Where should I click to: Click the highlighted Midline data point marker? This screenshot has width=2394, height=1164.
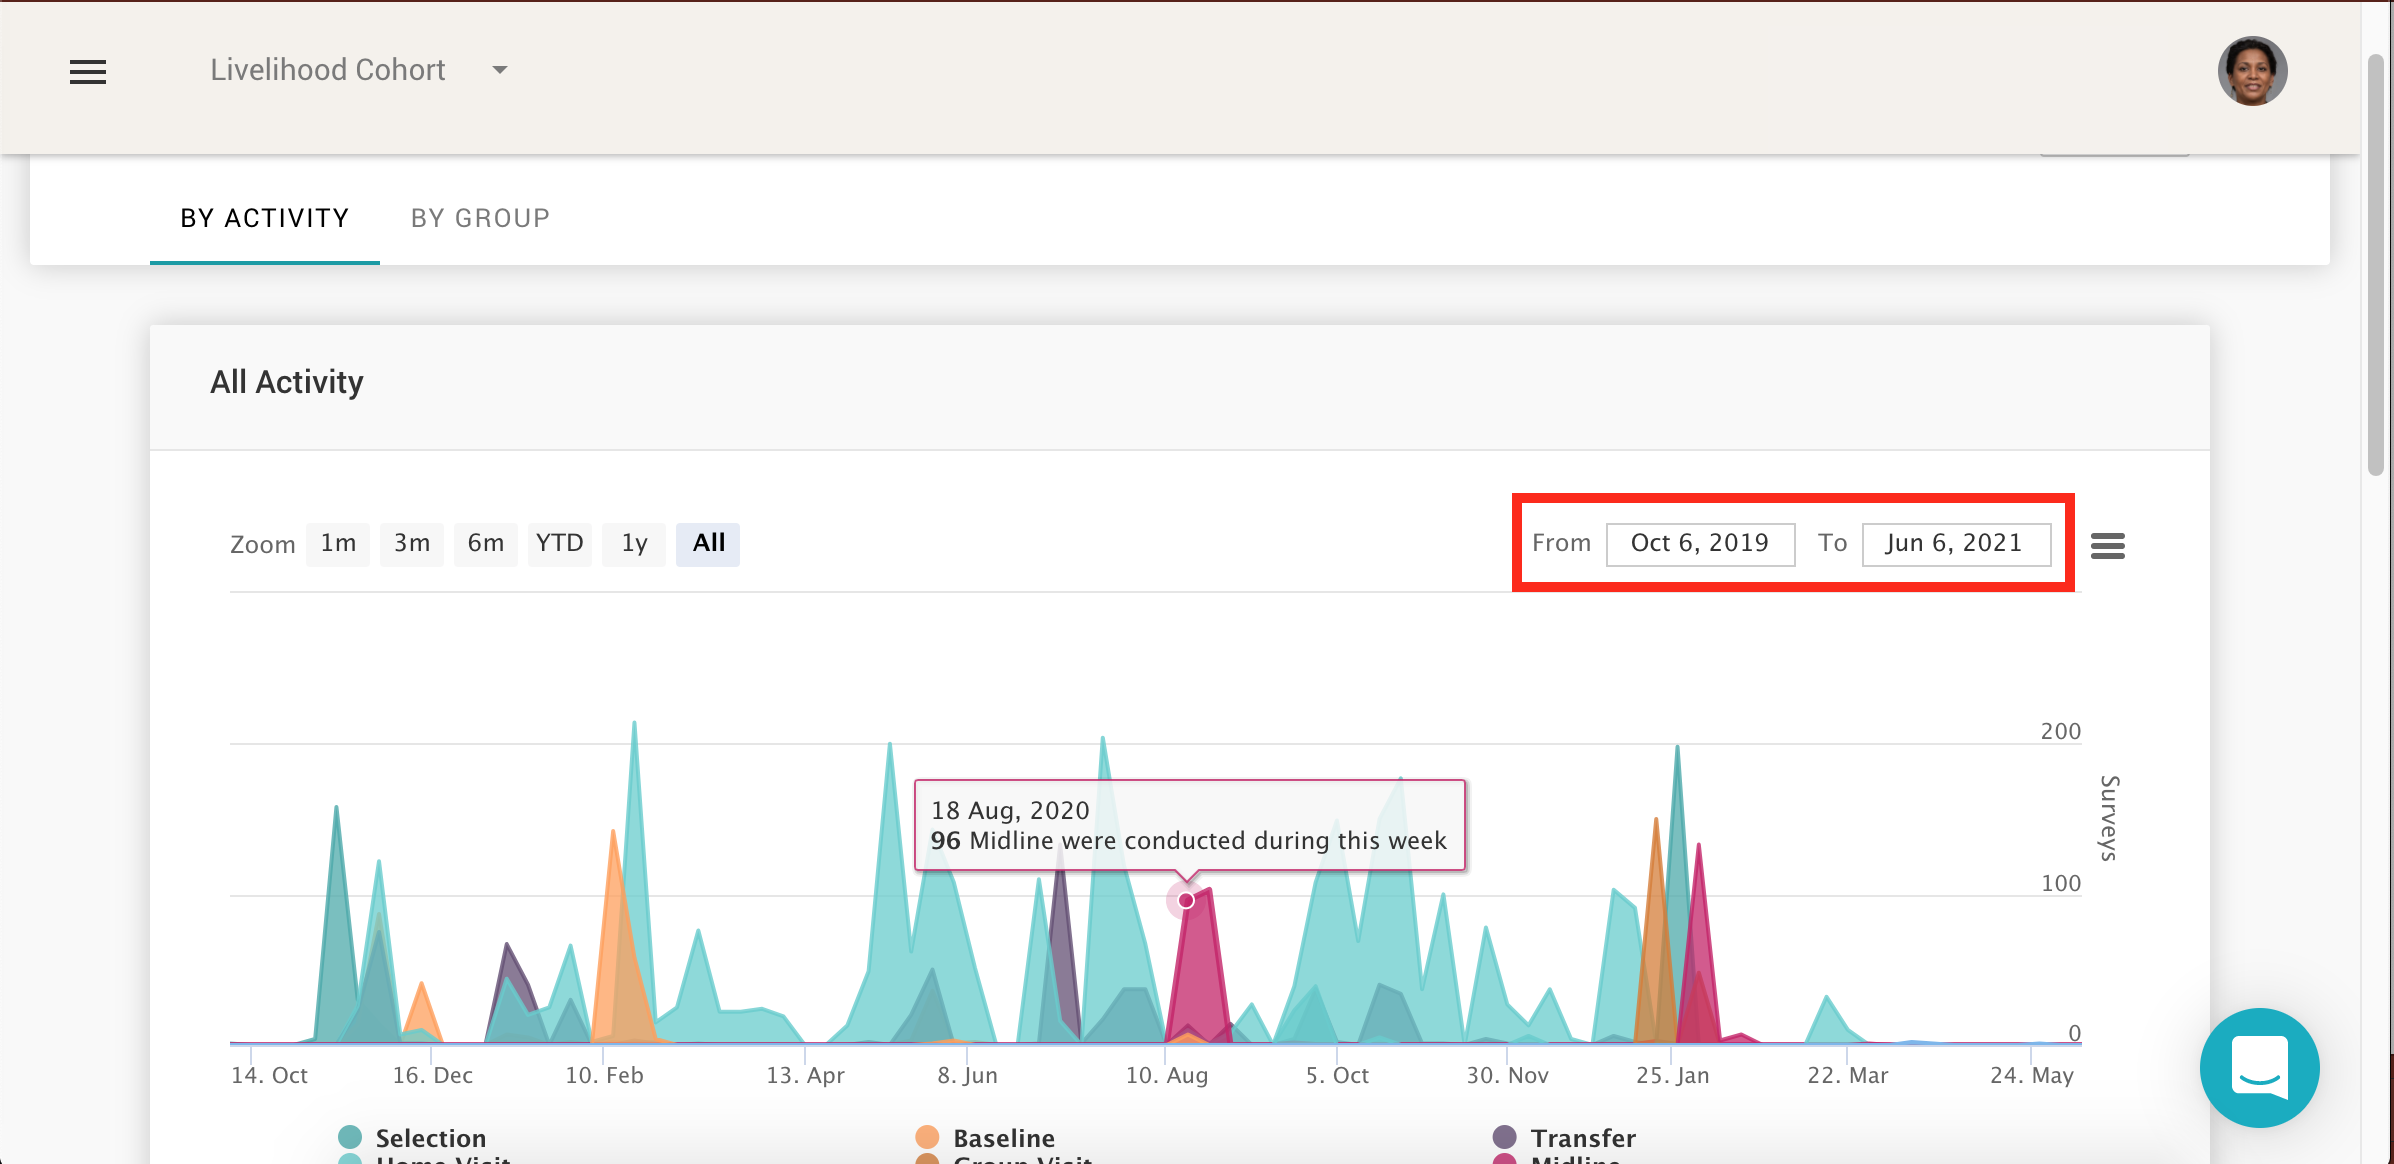pos(1185,900)
